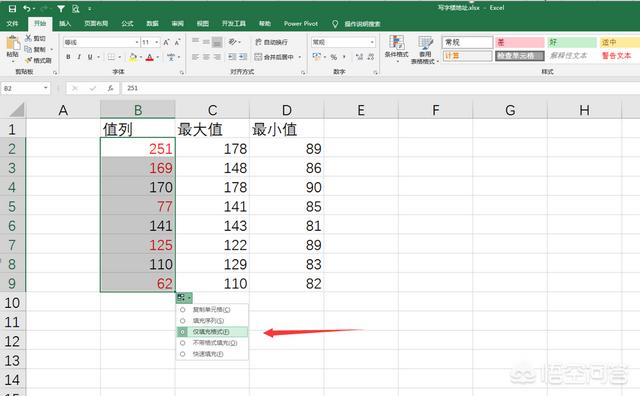Click the Wrap Text (自动换行) button

(x=271, y=42)
